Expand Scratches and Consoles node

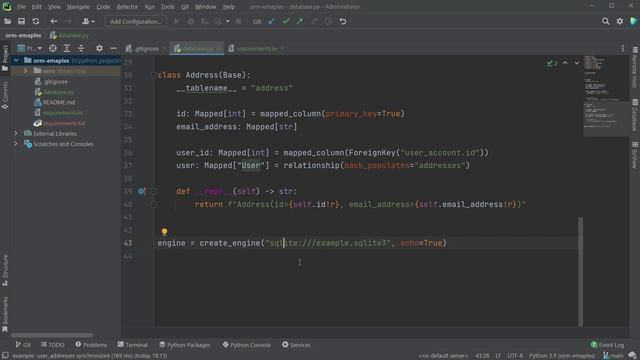point(16,144)
